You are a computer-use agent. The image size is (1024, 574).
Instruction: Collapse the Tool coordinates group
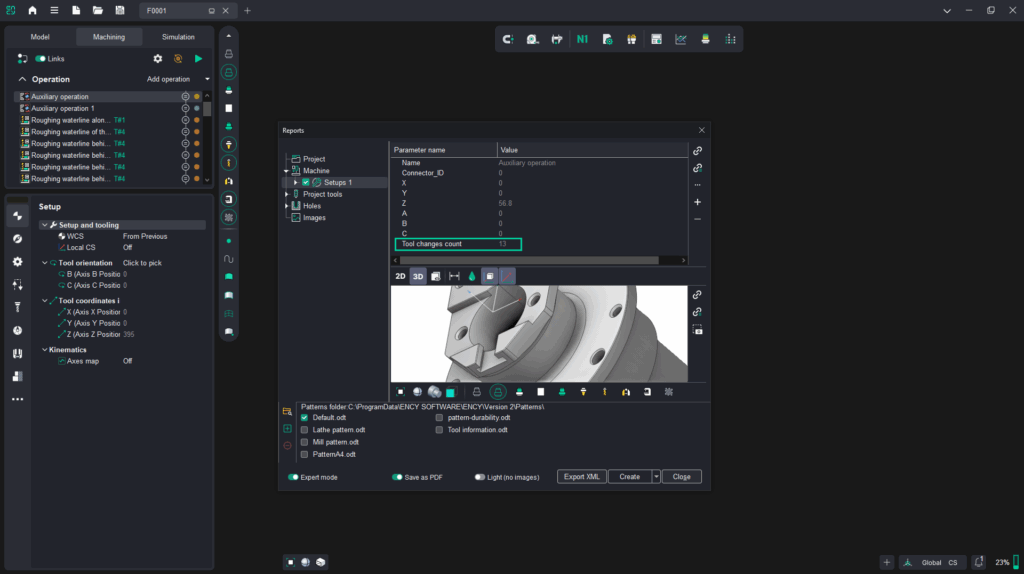(44, 301)
